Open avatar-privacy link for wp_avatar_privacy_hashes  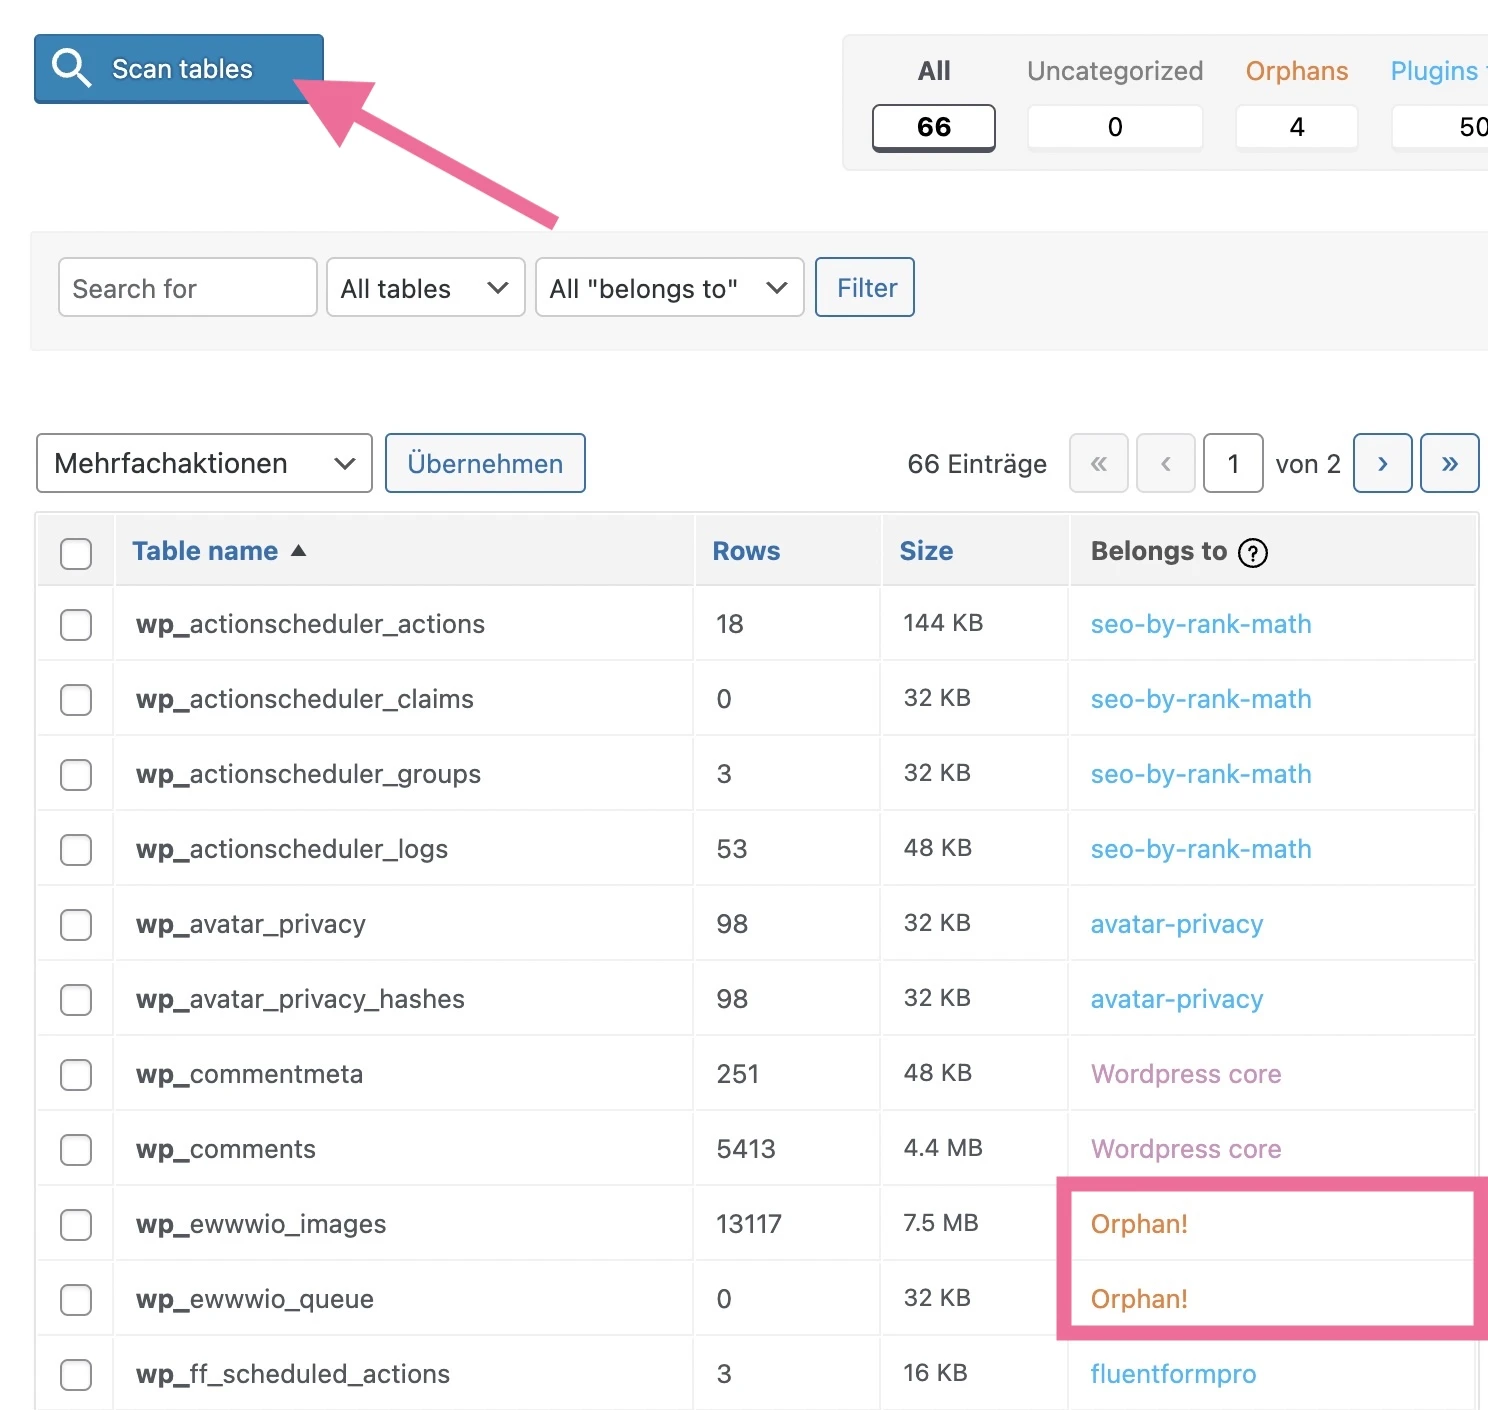point(1177,999)
